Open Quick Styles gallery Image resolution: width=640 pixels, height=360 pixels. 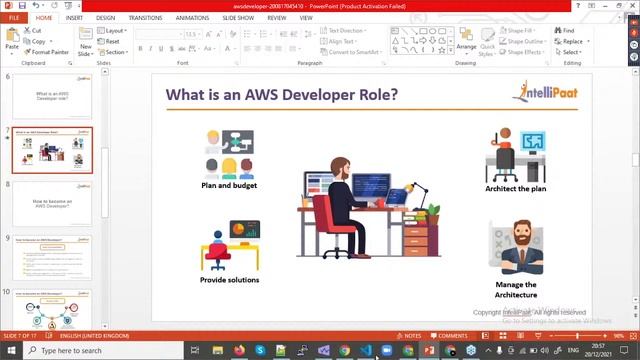(487, 42)
